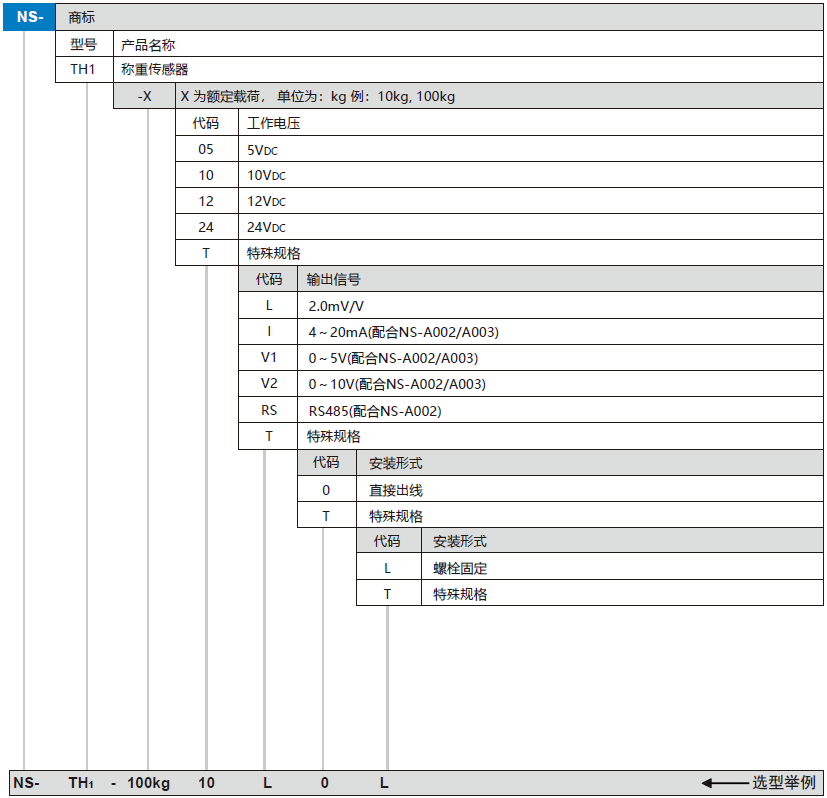
Task: Click the arrow icon beside 选型举例
Action: point(723,783)
